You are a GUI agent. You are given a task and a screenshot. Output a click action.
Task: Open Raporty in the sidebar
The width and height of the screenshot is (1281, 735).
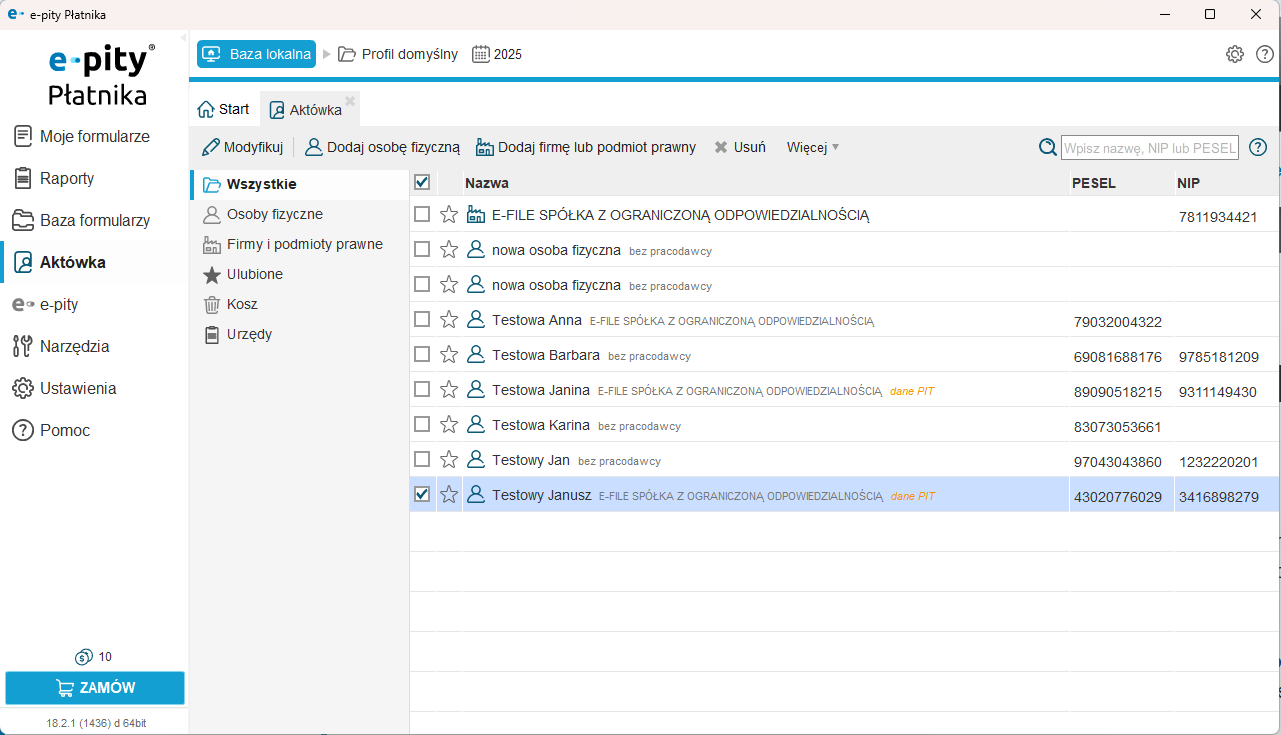[67, 179]
